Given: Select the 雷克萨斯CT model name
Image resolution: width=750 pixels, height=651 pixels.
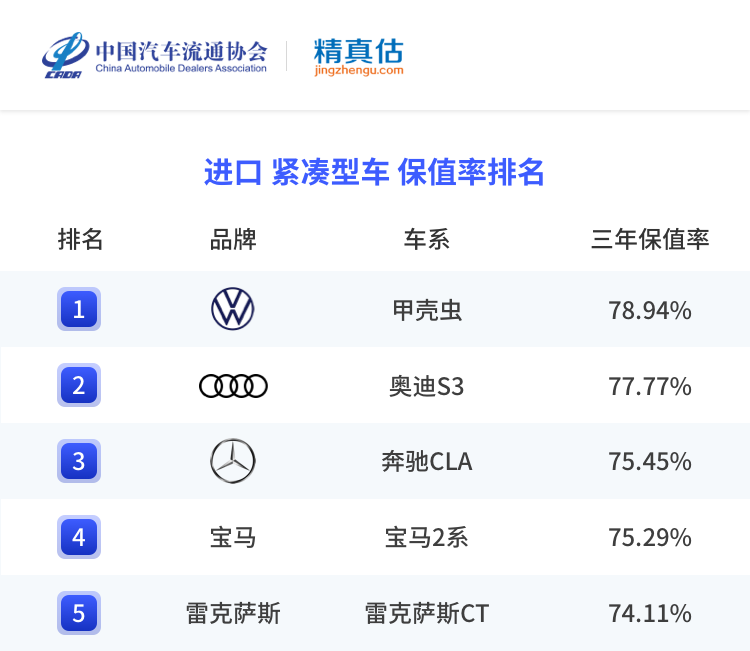Looking at the screenshot, I should pos(427,613).
